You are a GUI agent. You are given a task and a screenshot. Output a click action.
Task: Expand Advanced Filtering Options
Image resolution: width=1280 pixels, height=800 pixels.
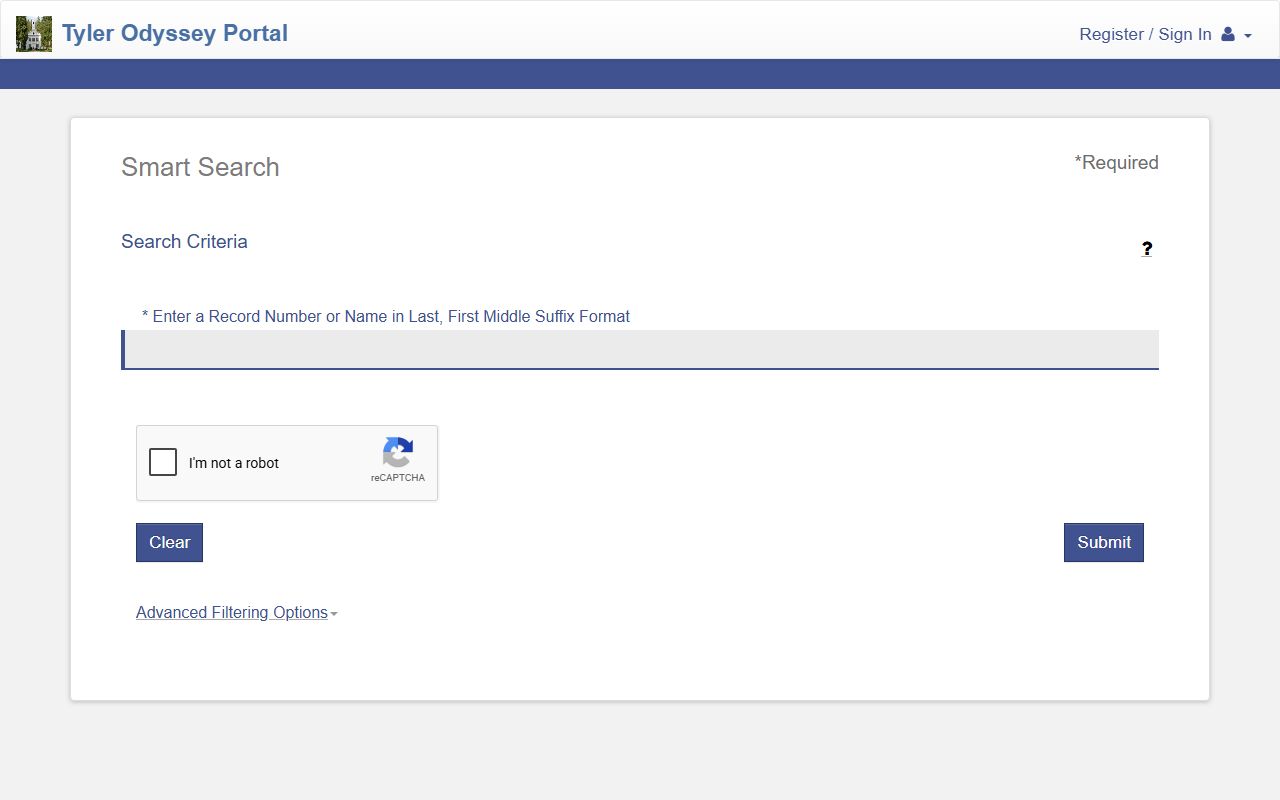(x=236, y=613)
